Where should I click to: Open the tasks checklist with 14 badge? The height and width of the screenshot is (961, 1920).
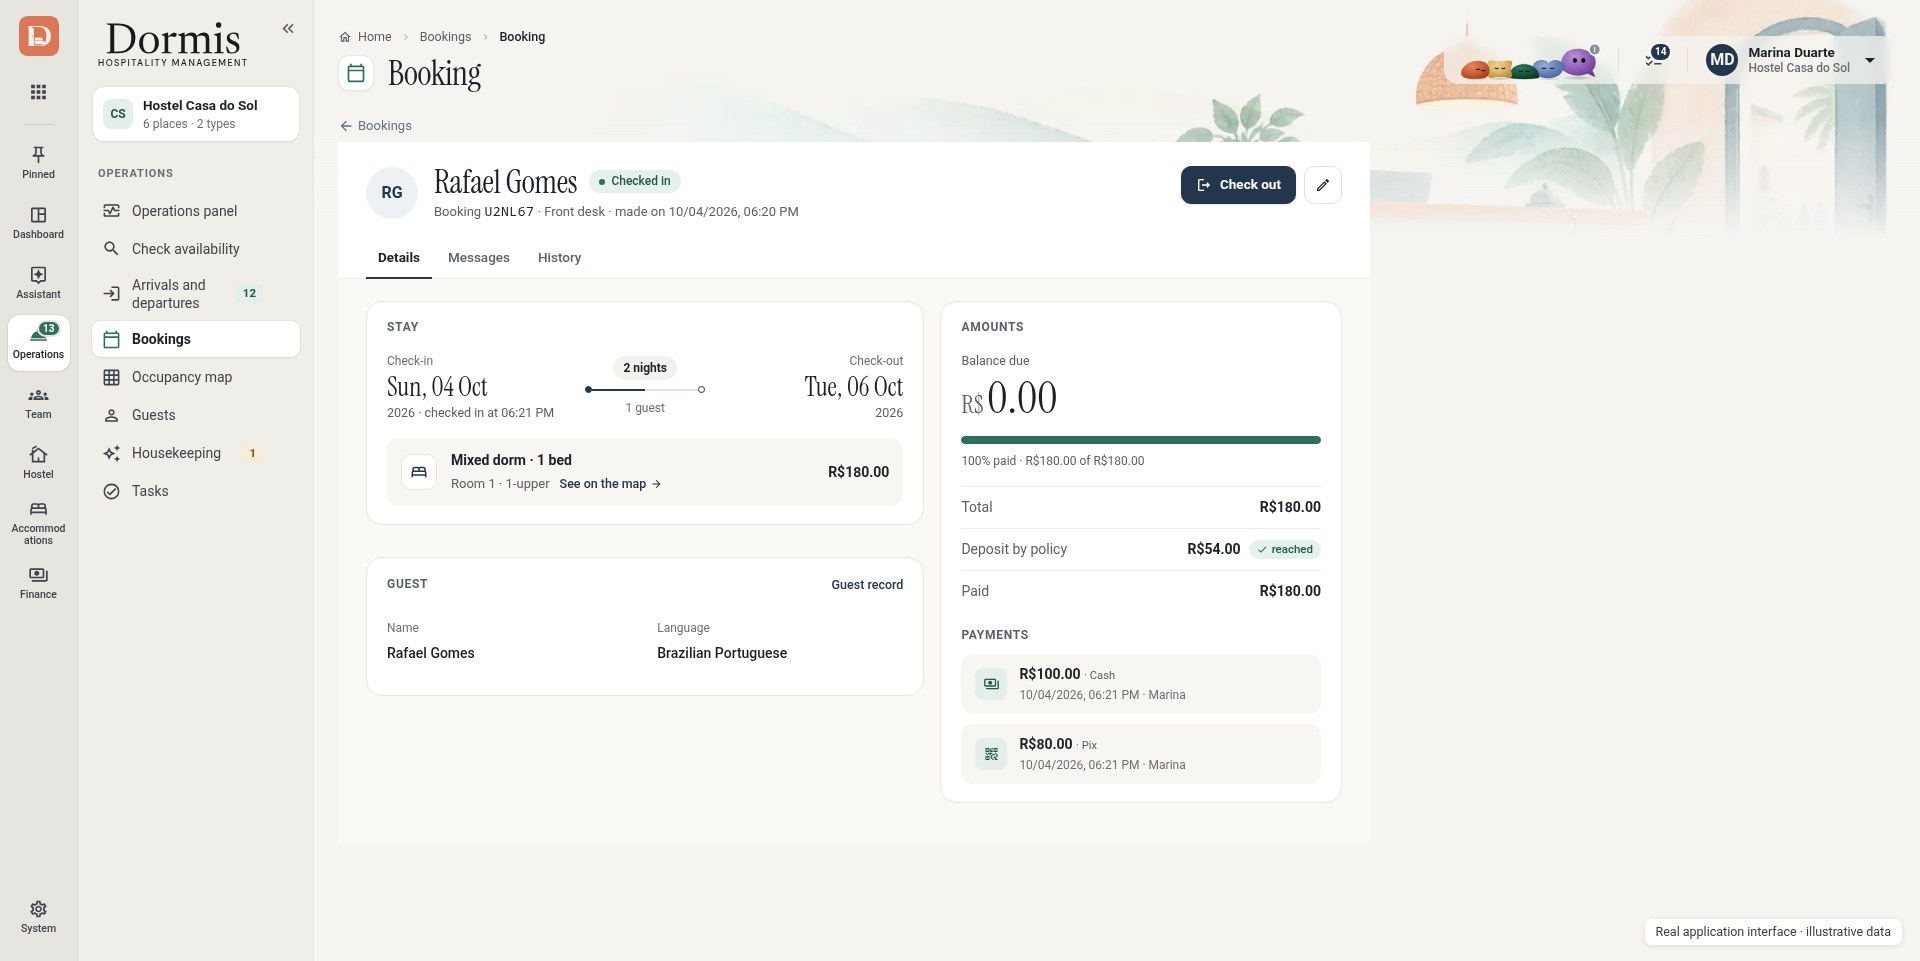click(x=1655, y=58)
